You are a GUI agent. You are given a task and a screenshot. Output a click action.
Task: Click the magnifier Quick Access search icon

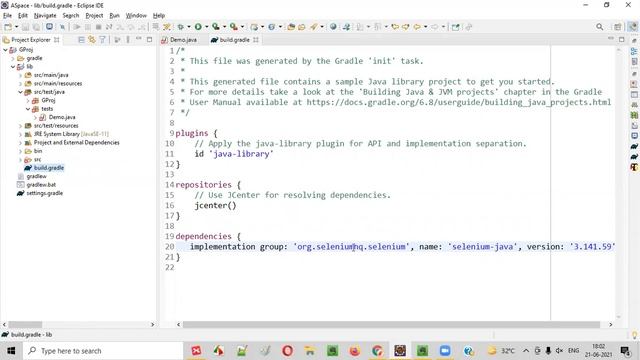click(x=599, y=27)
